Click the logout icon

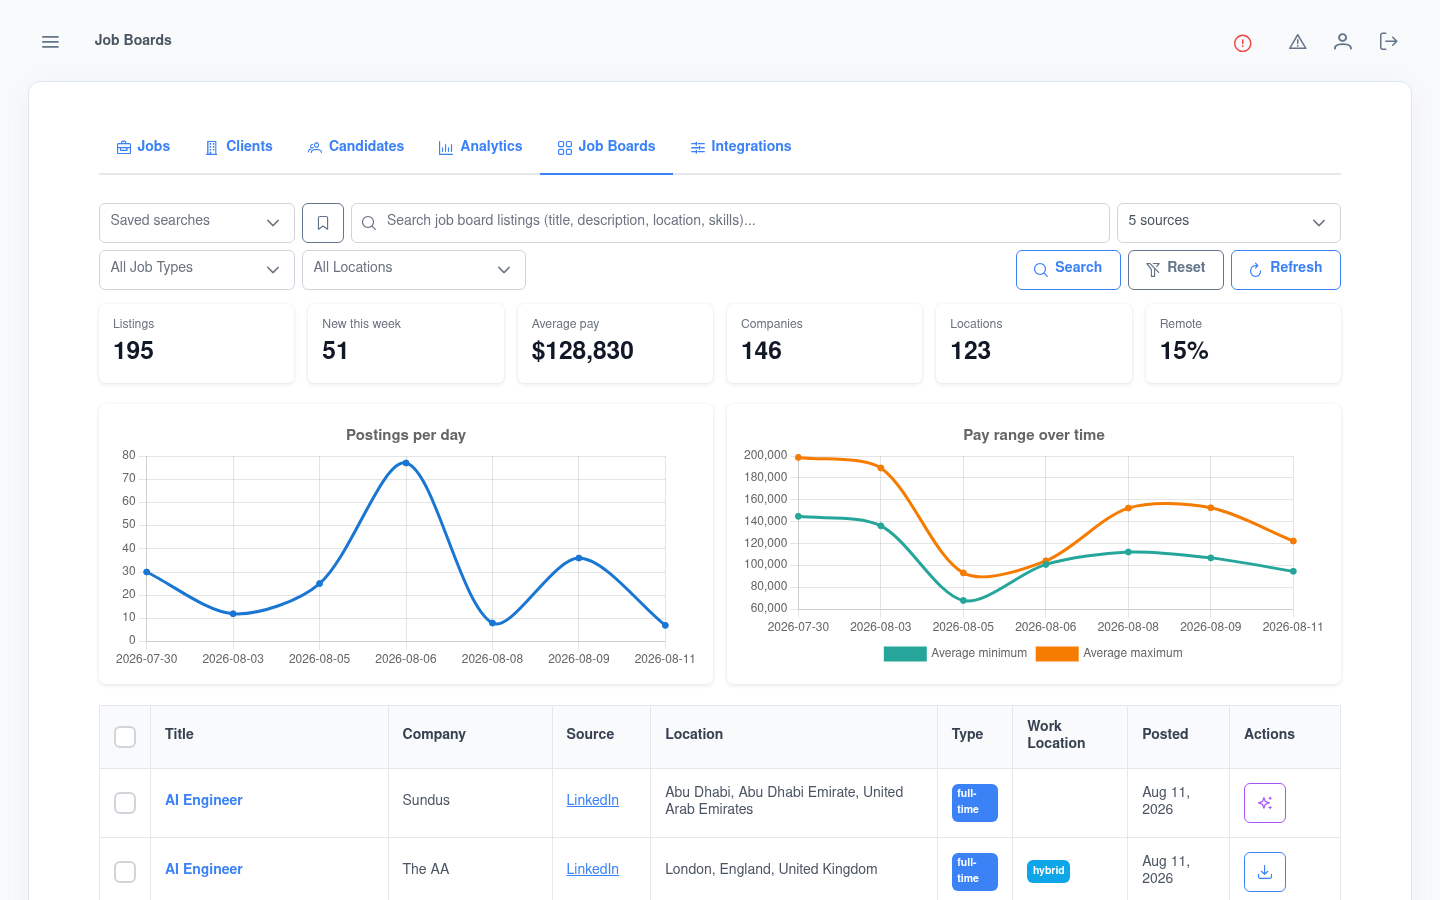tap(1388, 42)
